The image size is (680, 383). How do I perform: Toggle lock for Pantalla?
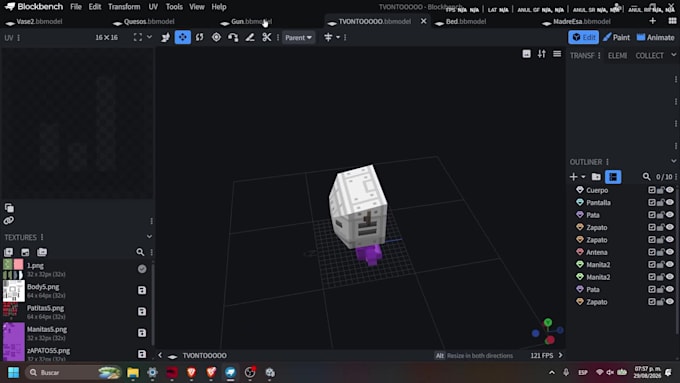(660, 203)
